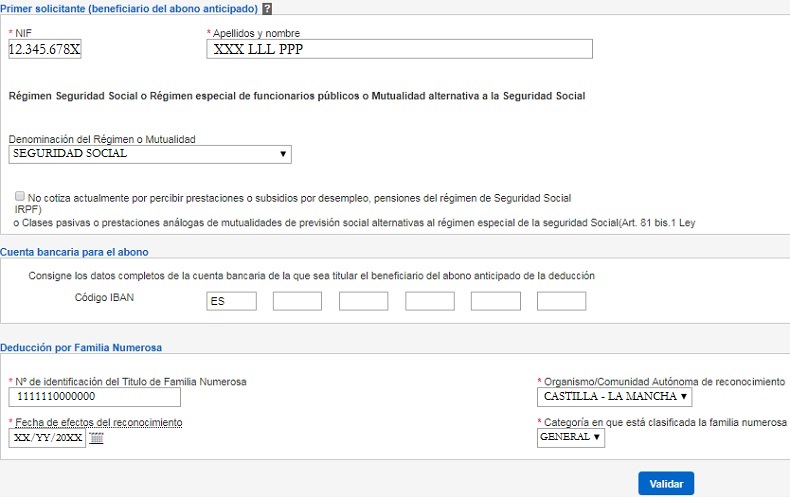The image size is (790, 498).
Task: Open Organismo/Comunidad Autónoma dropdown
Action: click(614, 397)
